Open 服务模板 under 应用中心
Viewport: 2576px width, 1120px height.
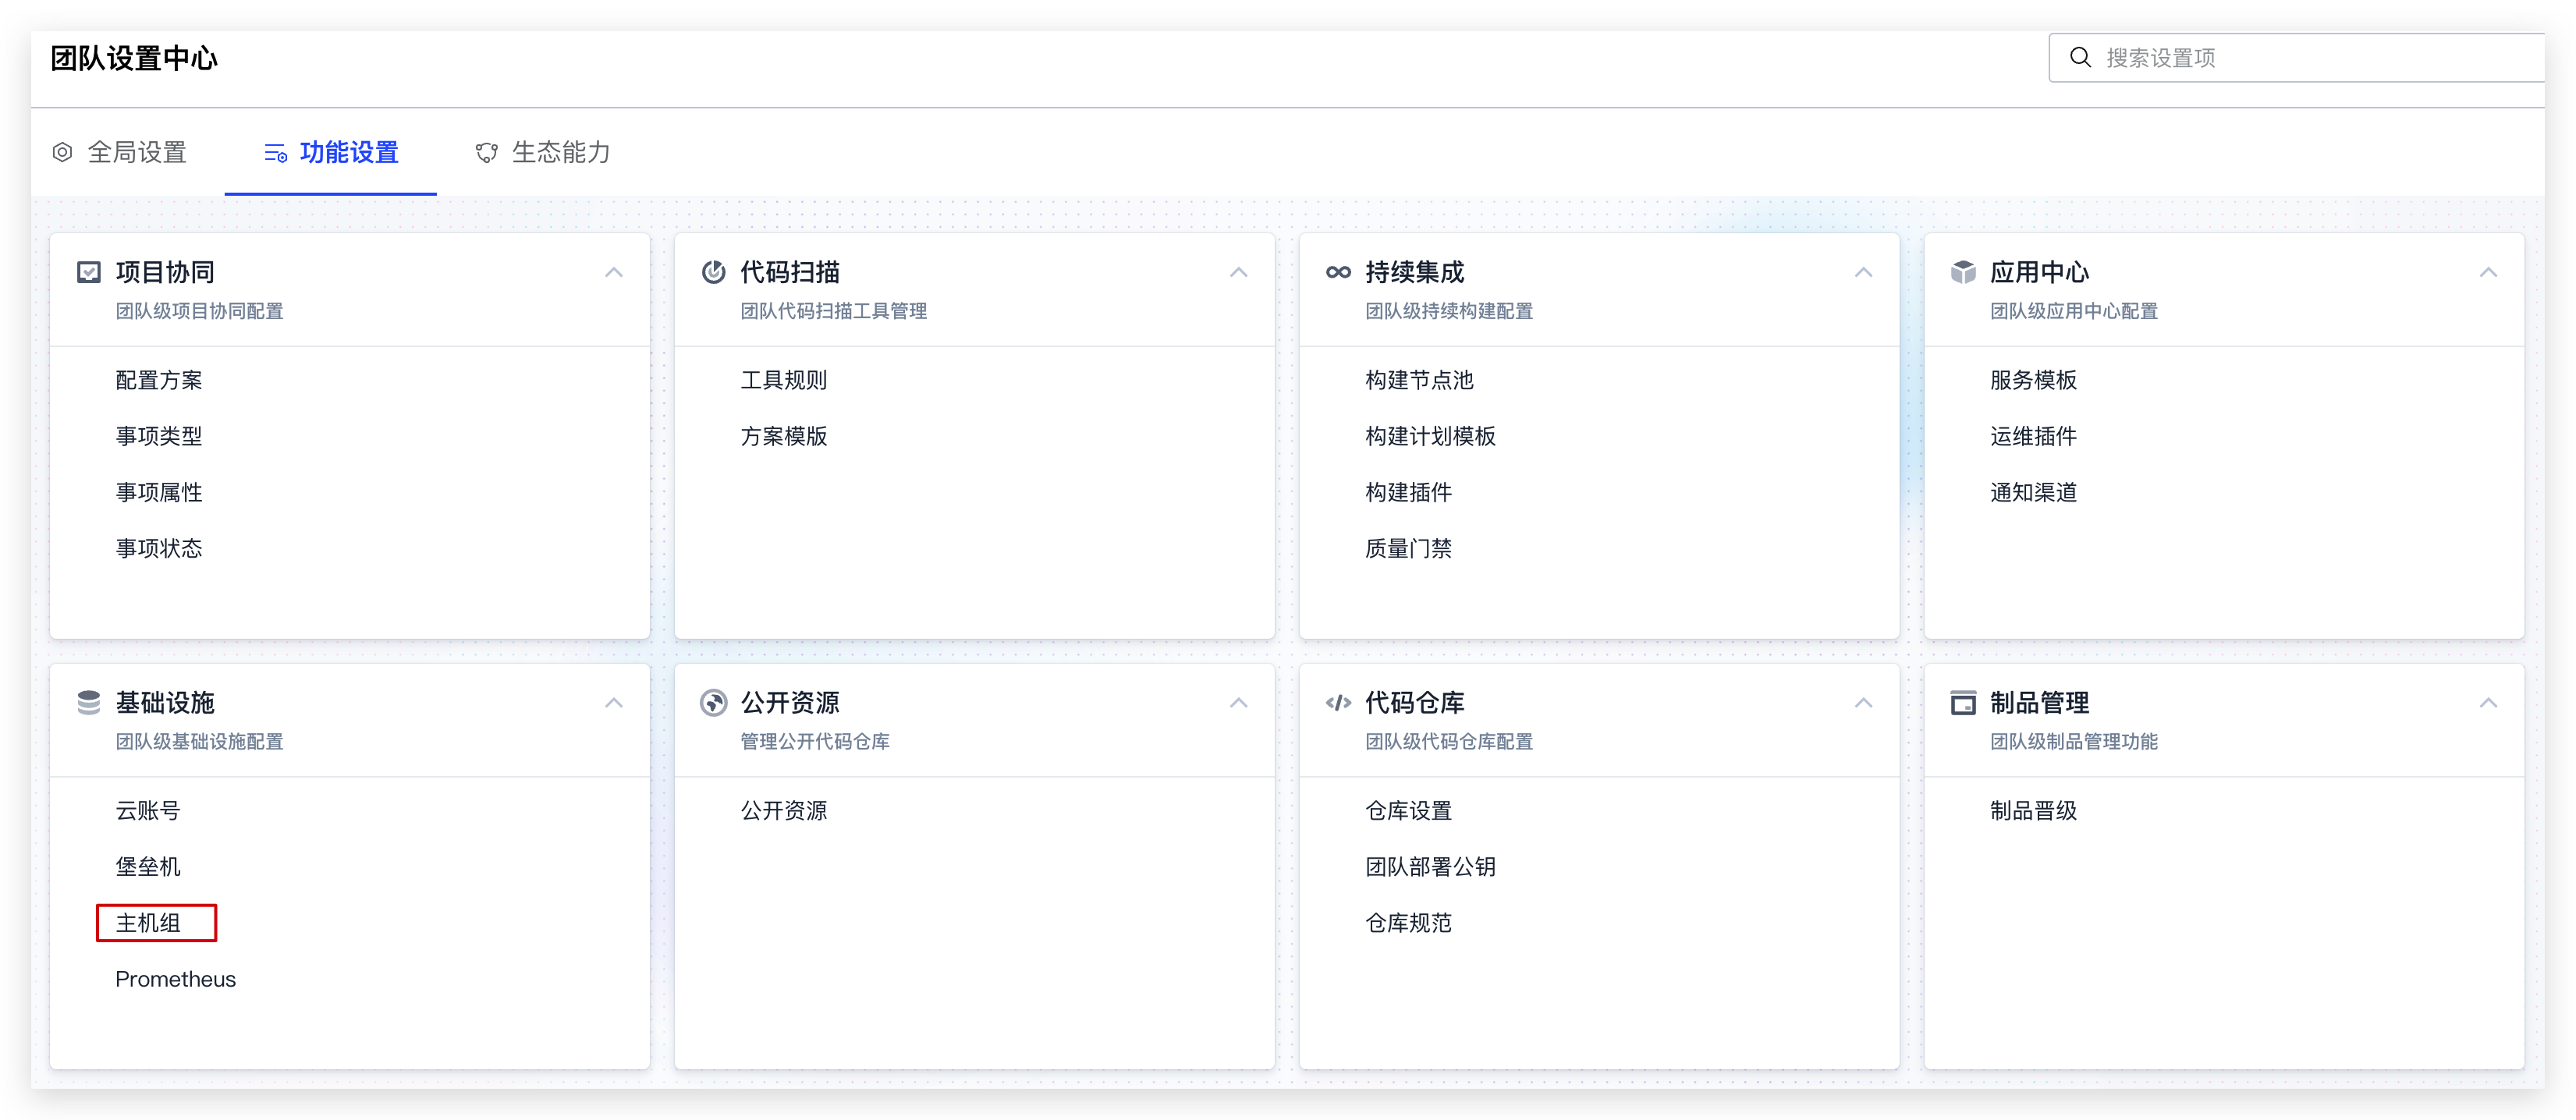coord(2034,380)
